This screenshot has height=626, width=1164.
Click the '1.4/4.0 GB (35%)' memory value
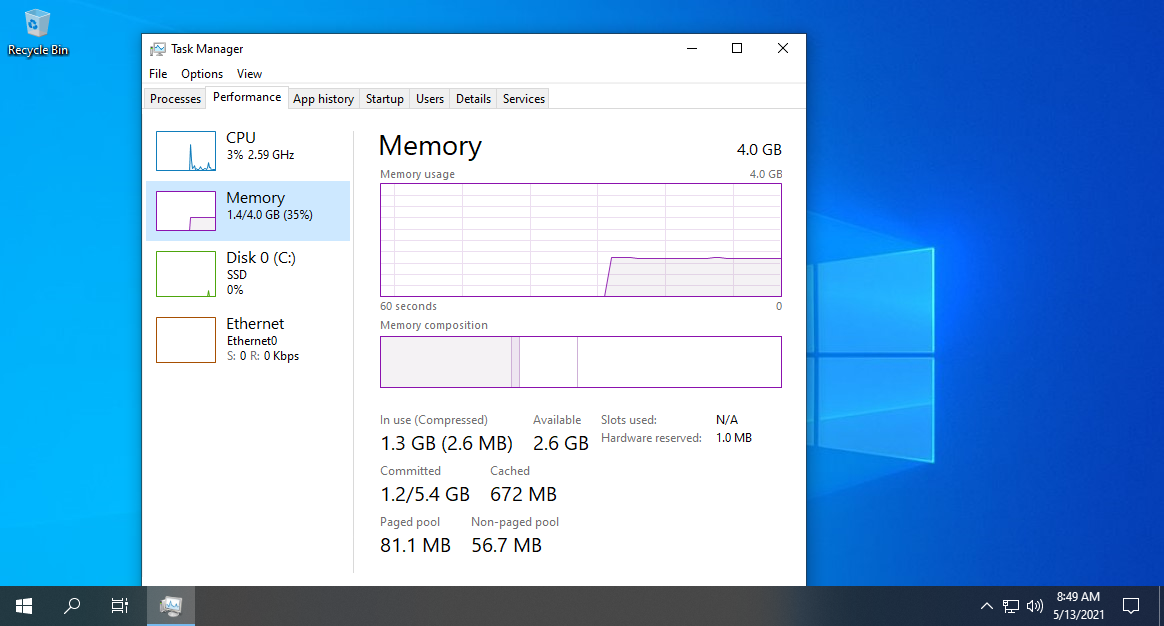tap(269, 215)
